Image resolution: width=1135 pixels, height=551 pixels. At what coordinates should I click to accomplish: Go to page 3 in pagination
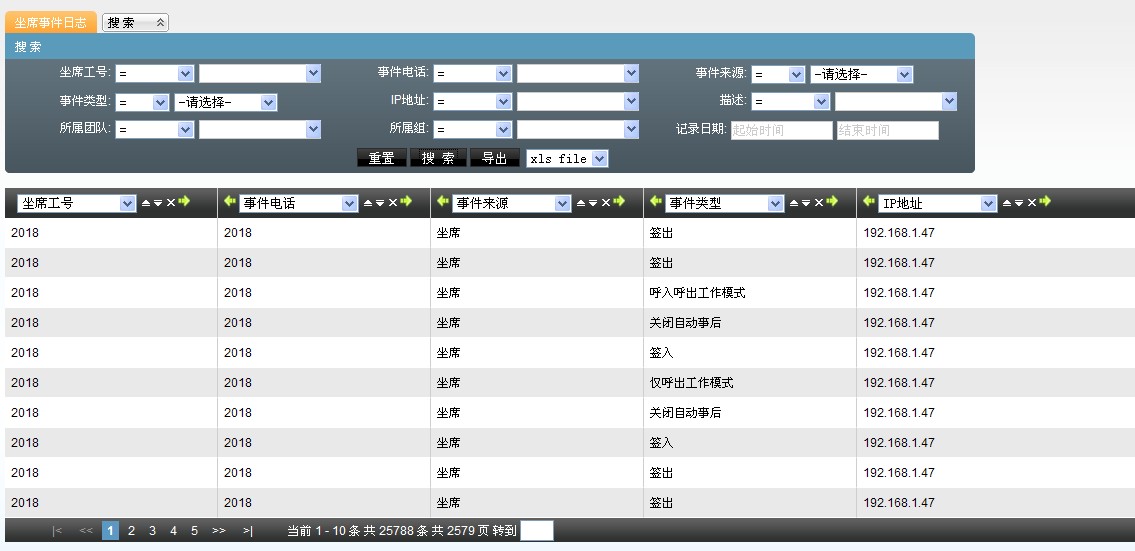coord(152,531)
